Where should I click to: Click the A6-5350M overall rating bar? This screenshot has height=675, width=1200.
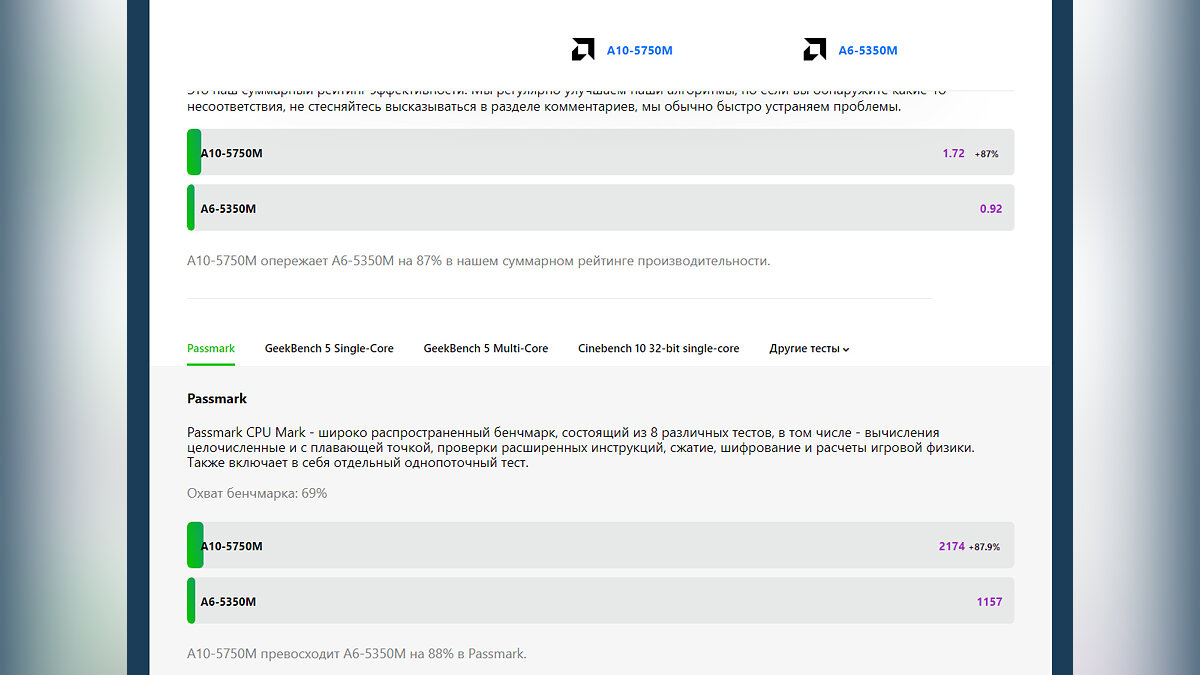pos(600,208)
